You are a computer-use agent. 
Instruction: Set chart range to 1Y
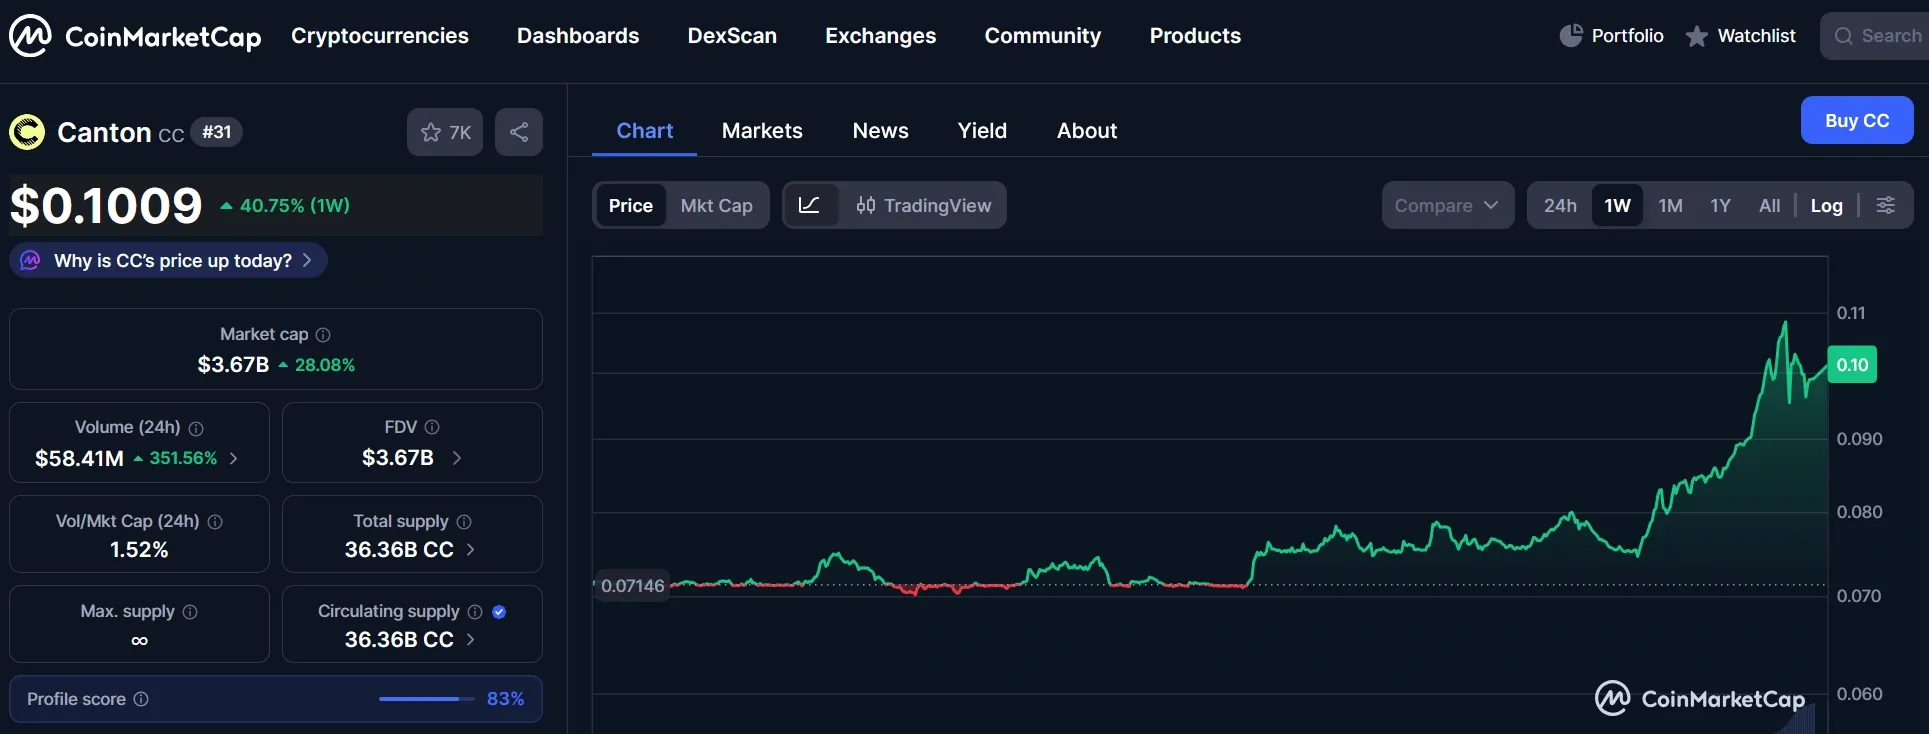tap(1720, 205)
